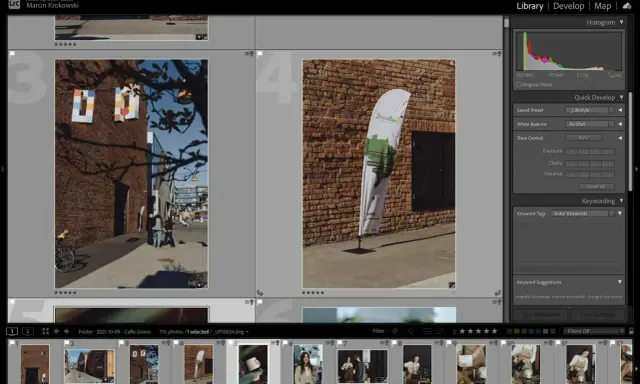Collapse the Histogram panel

(x=621, y=22)
